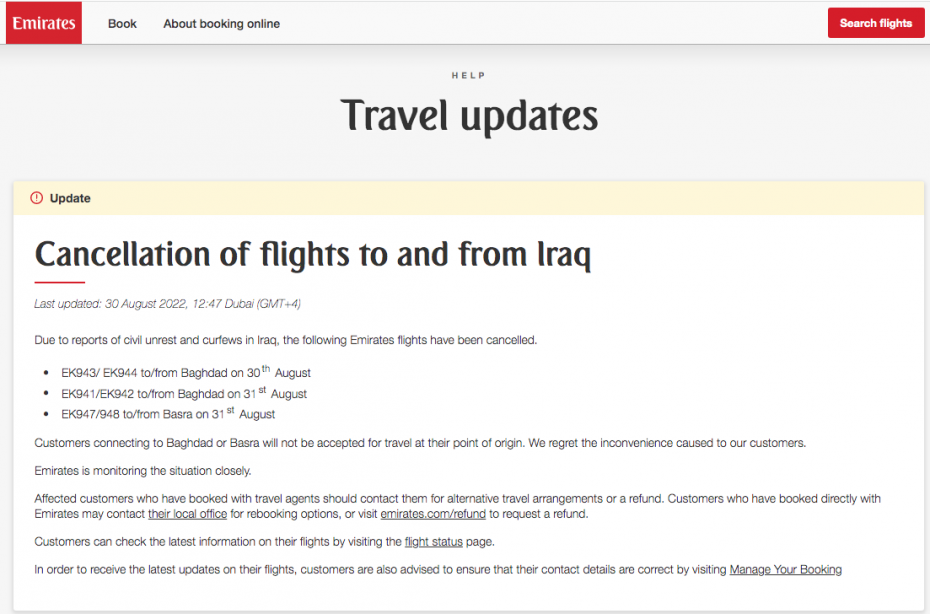The height and width of the screenshot is (614, 930).
Task: Open the About booking online menu
Action: coord(221,23)
